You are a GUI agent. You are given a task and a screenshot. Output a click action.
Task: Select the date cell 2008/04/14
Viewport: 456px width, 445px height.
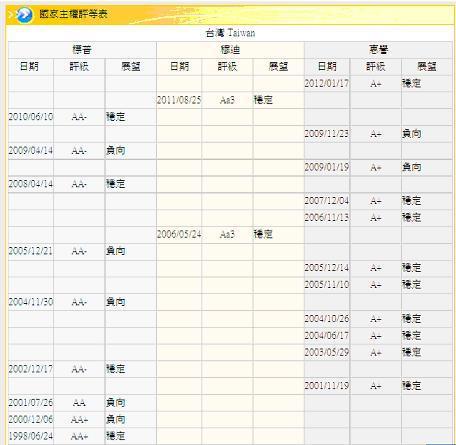(31, 184)
